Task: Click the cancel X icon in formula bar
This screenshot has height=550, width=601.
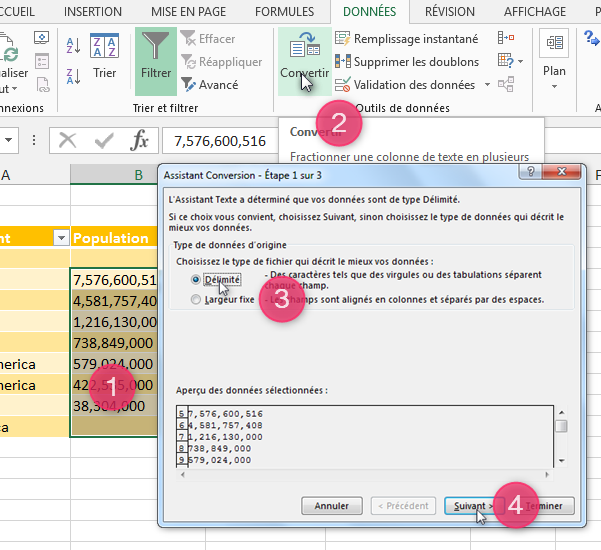Action: coord(67,141)
